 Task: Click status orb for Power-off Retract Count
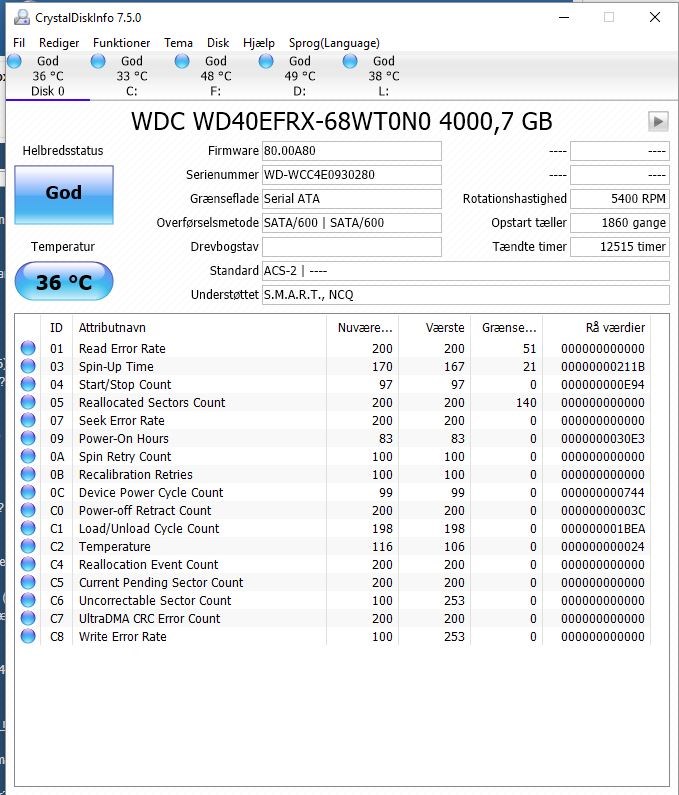(x=28, y=510)
